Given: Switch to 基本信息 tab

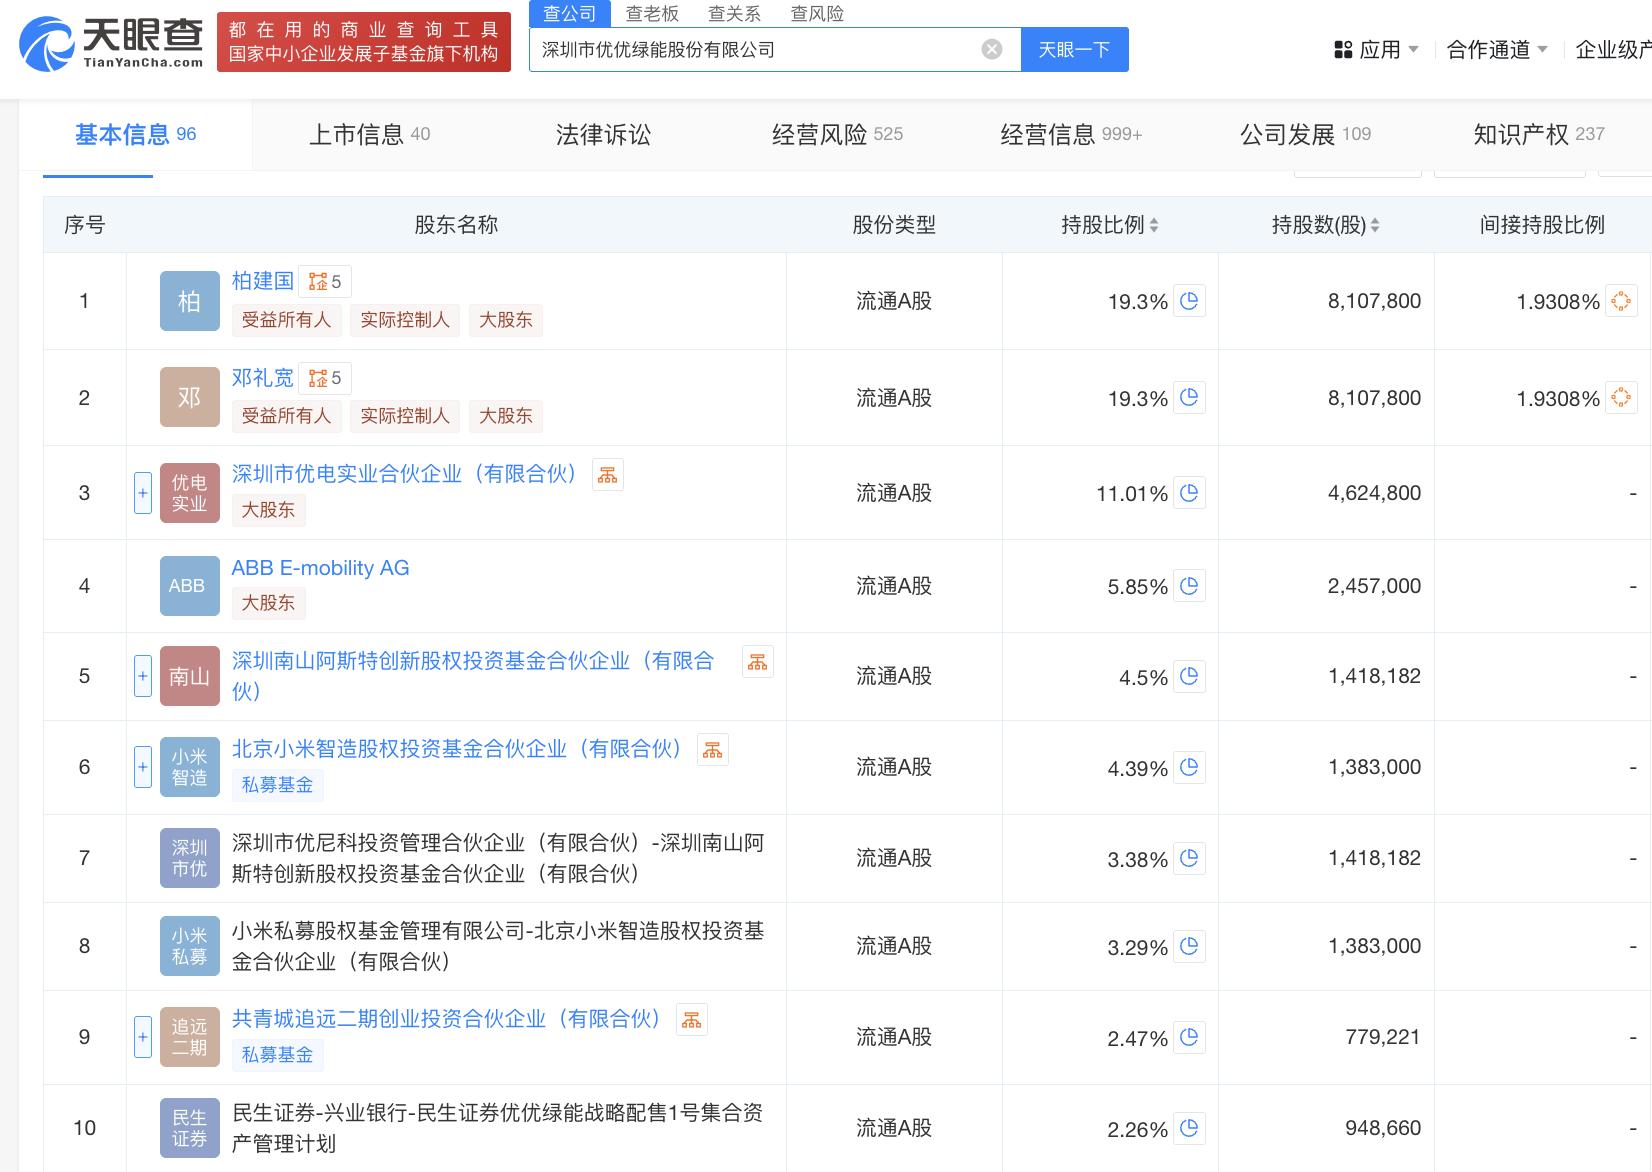Looking at the screenshot, I should coord(136,134).
